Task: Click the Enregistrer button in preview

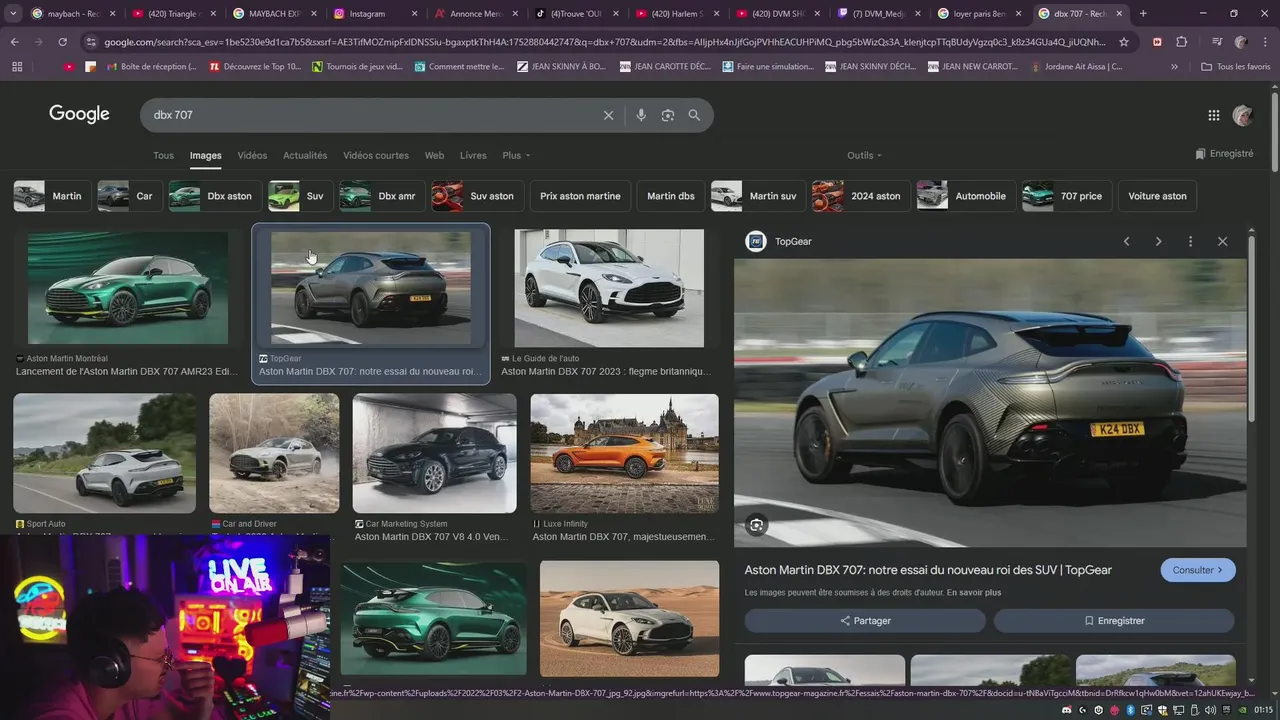Action: 1114,621
